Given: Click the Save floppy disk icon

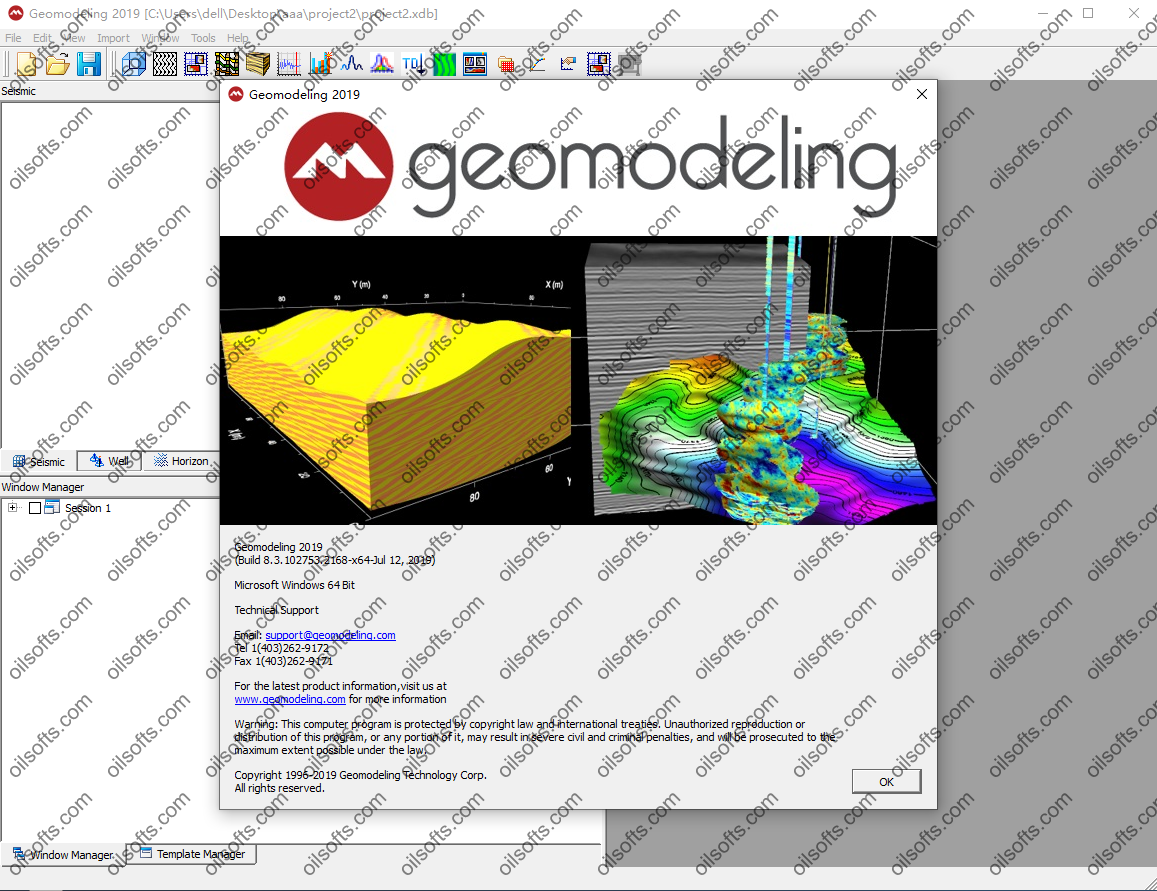Looking at the screenshot, I should [89, 64].
